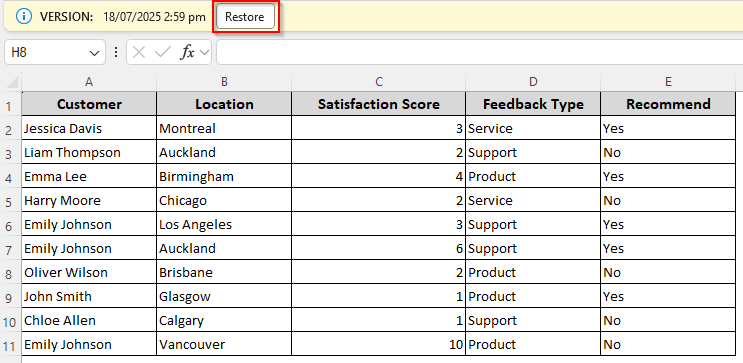
Task: Click the score cell showing 4
Action: (379, 176)
